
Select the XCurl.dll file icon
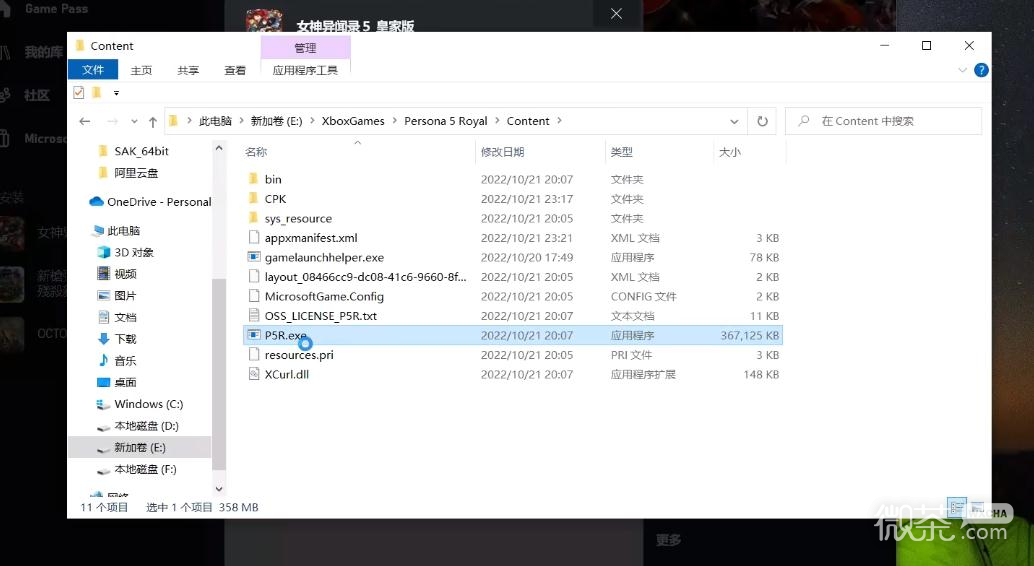pyautogui.click(x=253, y=374)
